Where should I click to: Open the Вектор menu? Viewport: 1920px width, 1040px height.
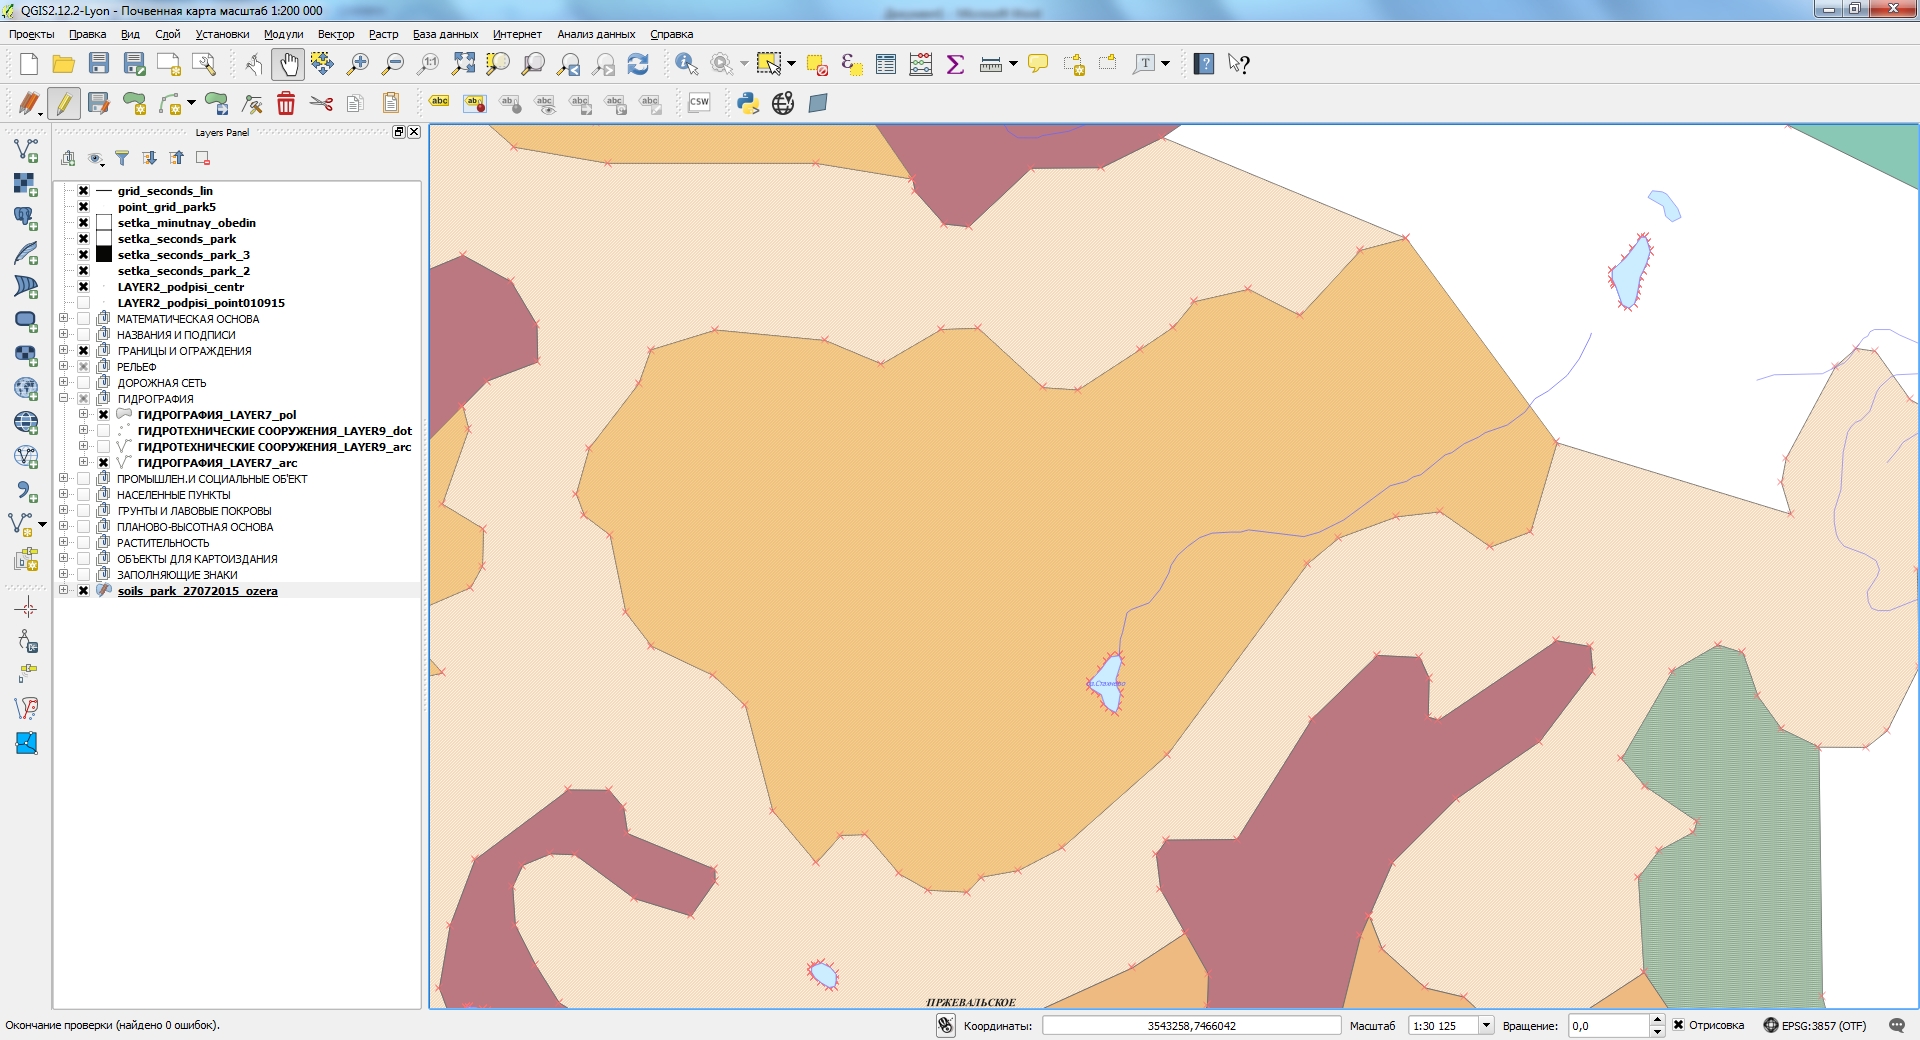point(335,33)
